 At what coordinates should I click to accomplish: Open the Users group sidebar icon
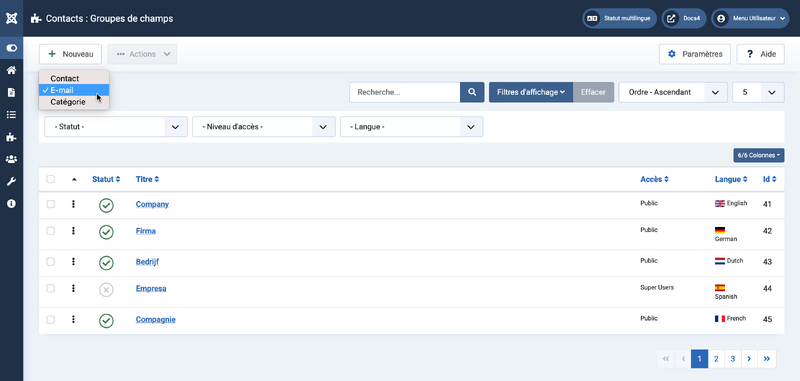pyautogui.click(x=11, y=159)
